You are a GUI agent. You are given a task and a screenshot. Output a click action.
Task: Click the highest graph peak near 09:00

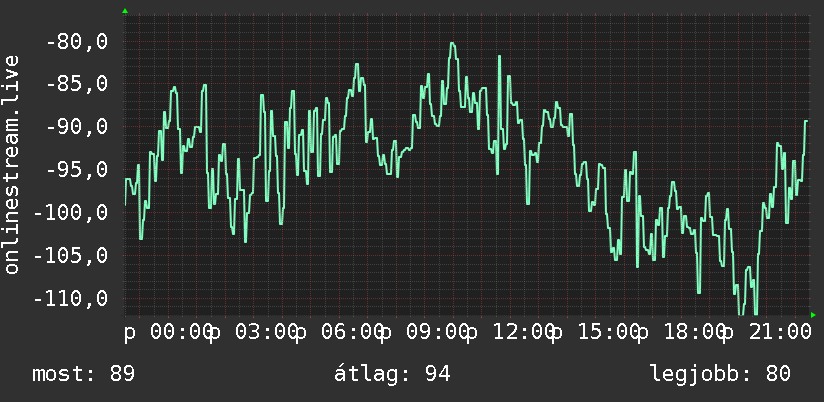[x=452, y=43]
